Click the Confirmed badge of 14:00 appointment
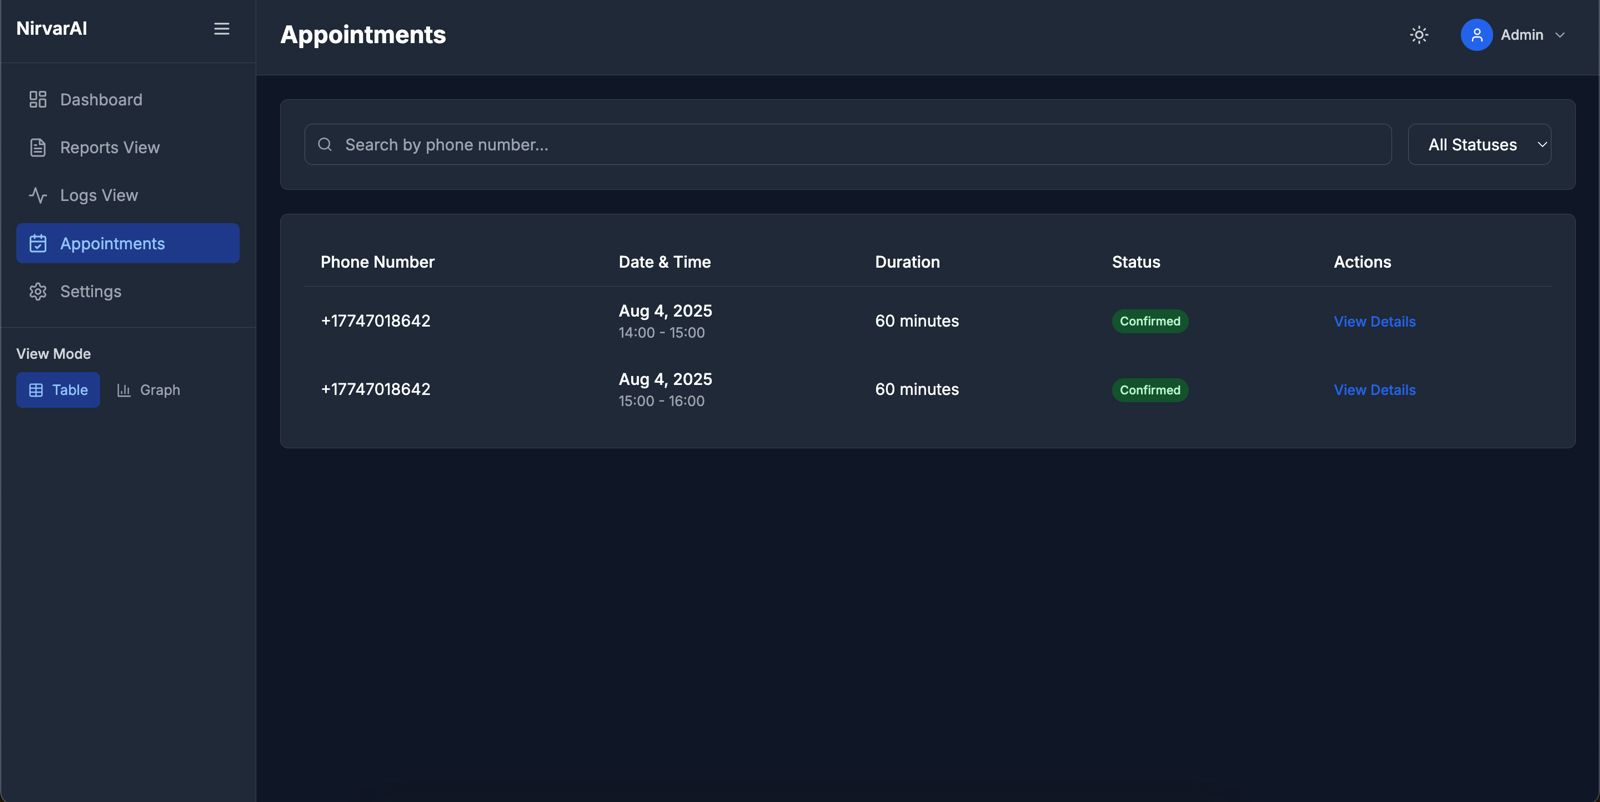Screen dimensions: 1600x802 [1150, 321]
